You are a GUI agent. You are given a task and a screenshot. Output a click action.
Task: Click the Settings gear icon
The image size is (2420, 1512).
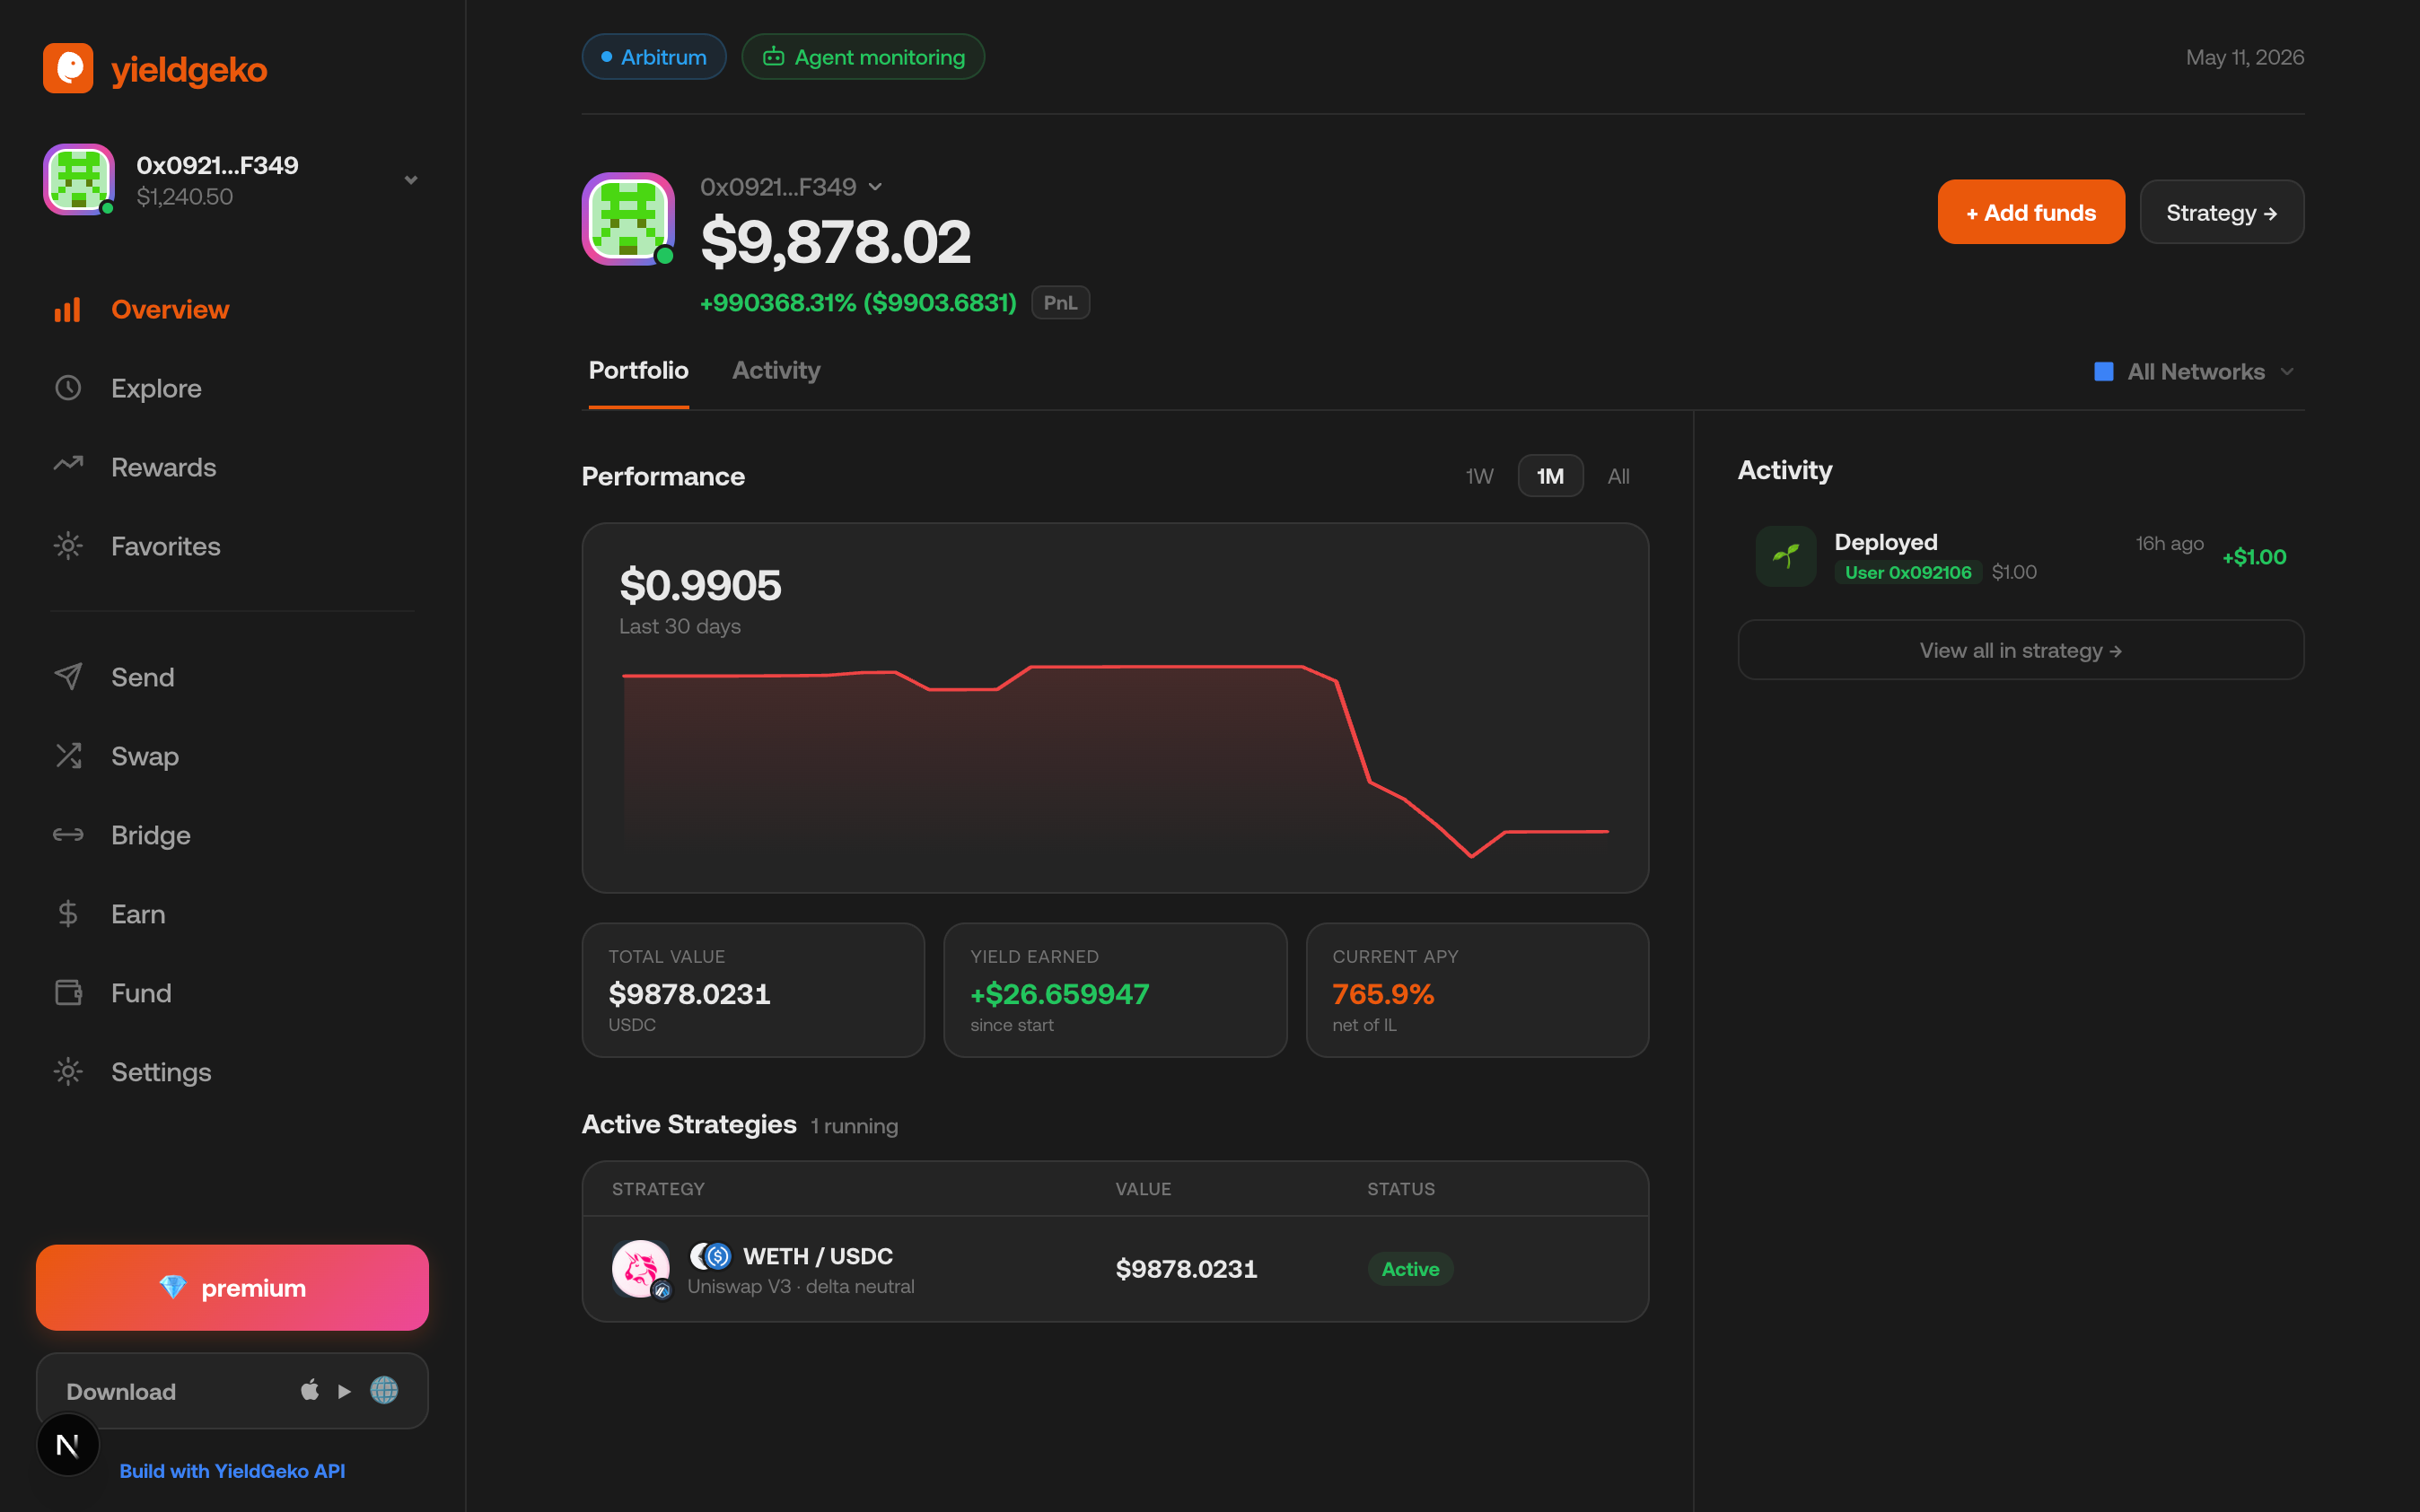pos(67,1072)
